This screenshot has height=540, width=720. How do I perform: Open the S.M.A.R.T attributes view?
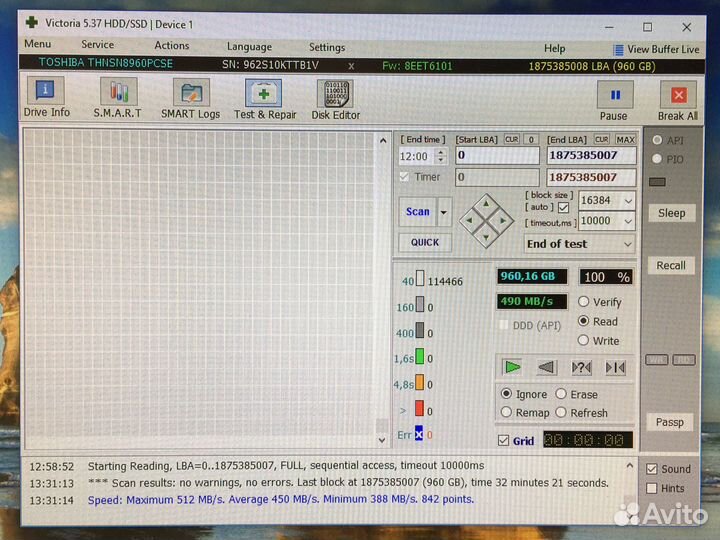pyautogui.click(x=119, y=99)
